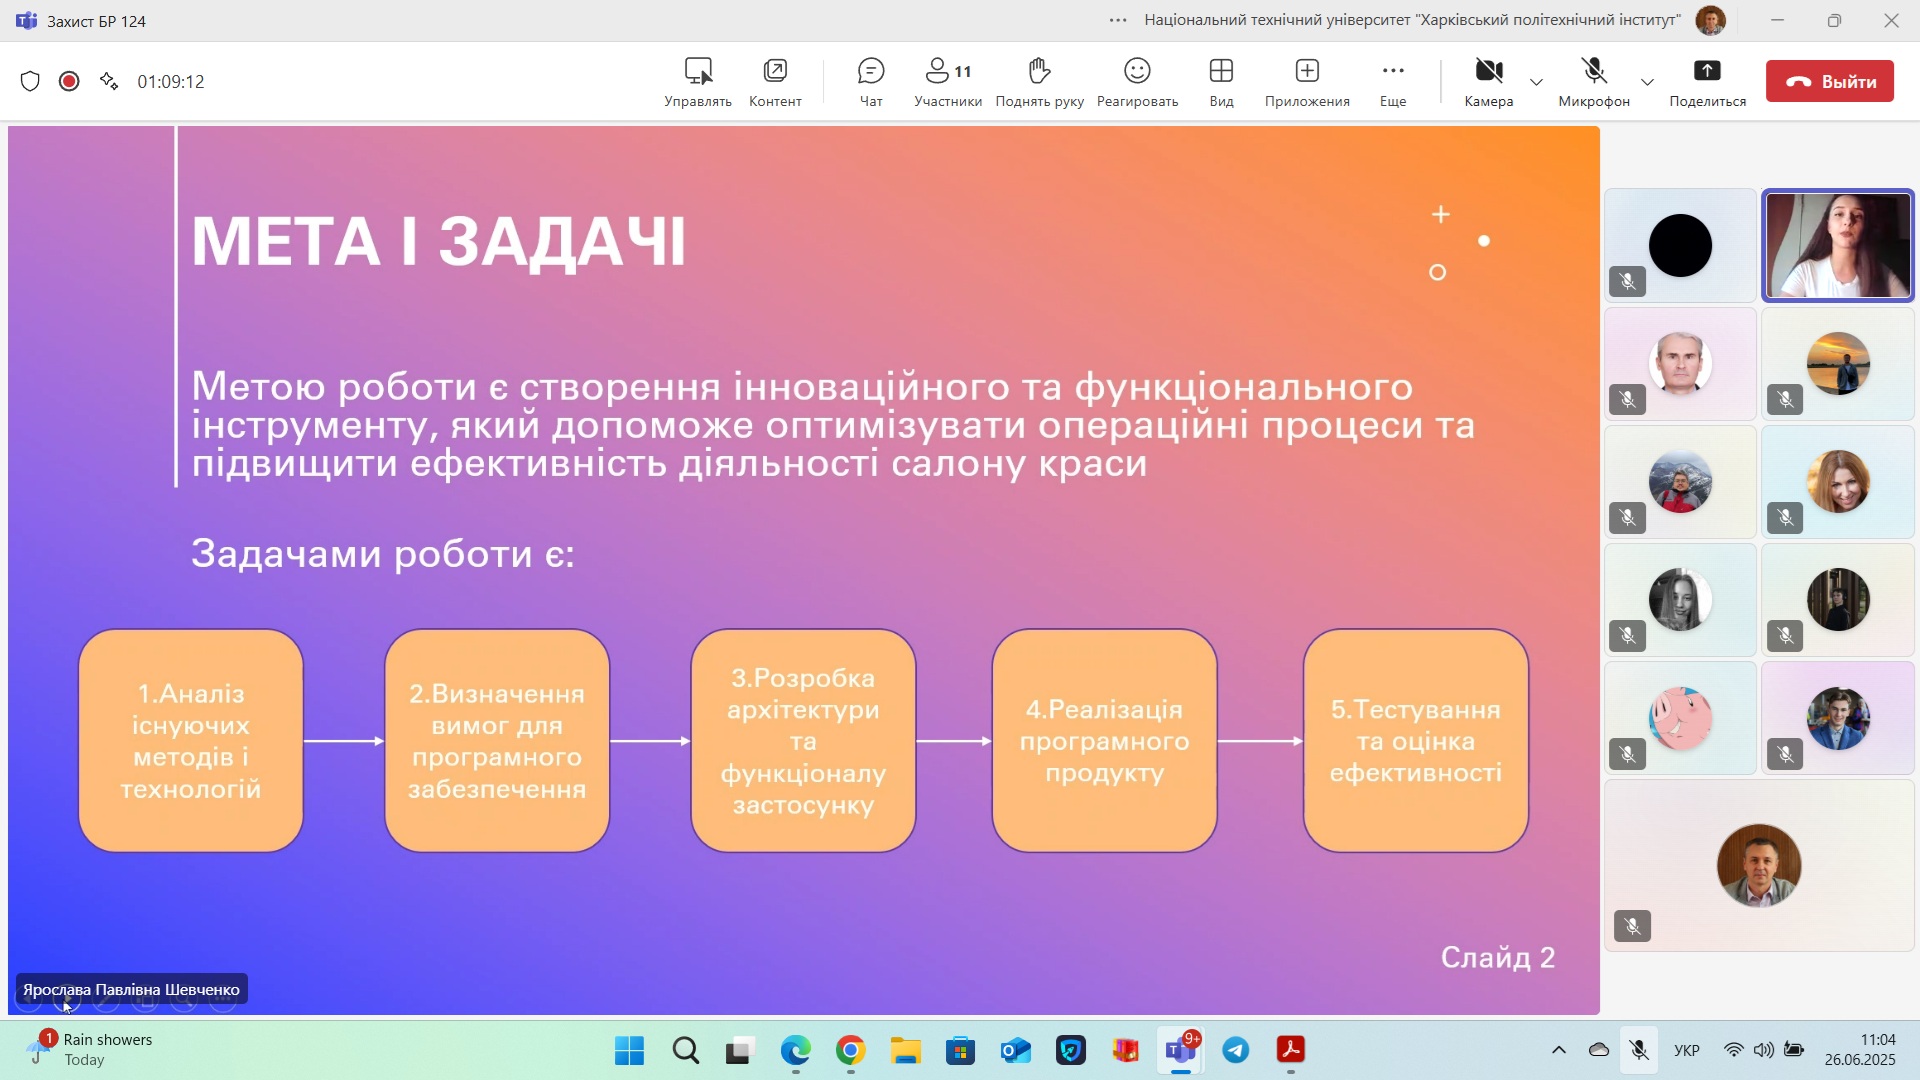Expand camera options dropdown arrow
1920x1080 pixels.
pos(1536,82)
